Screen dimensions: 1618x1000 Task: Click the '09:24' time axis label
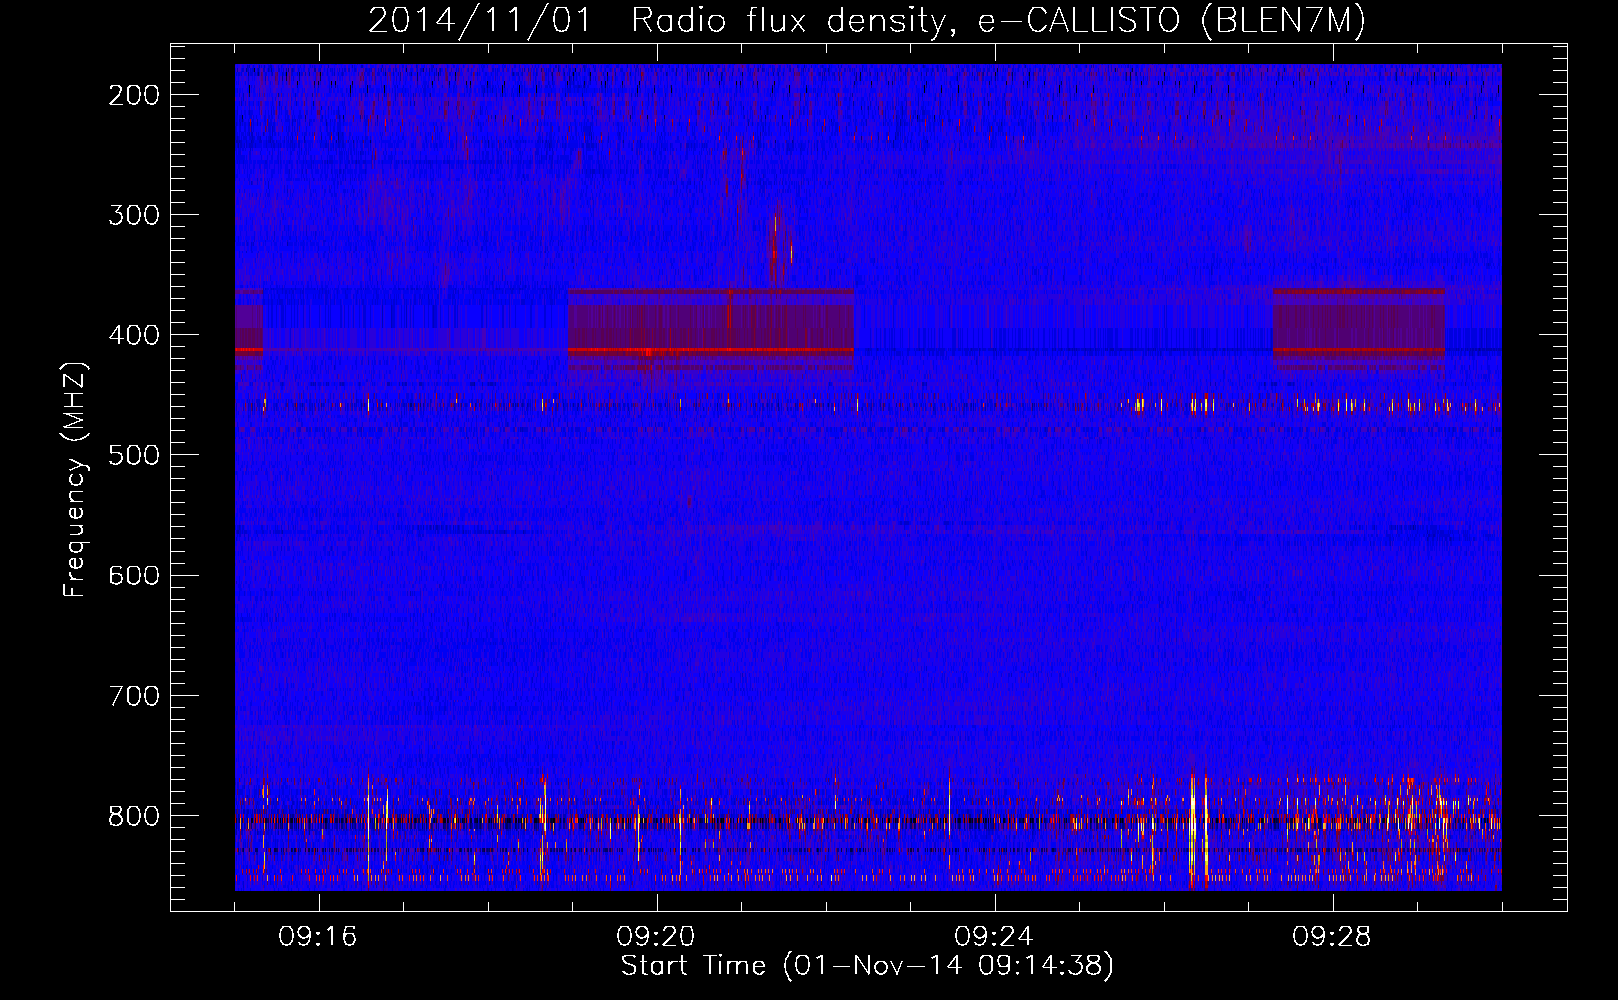[x=994, y=937]
